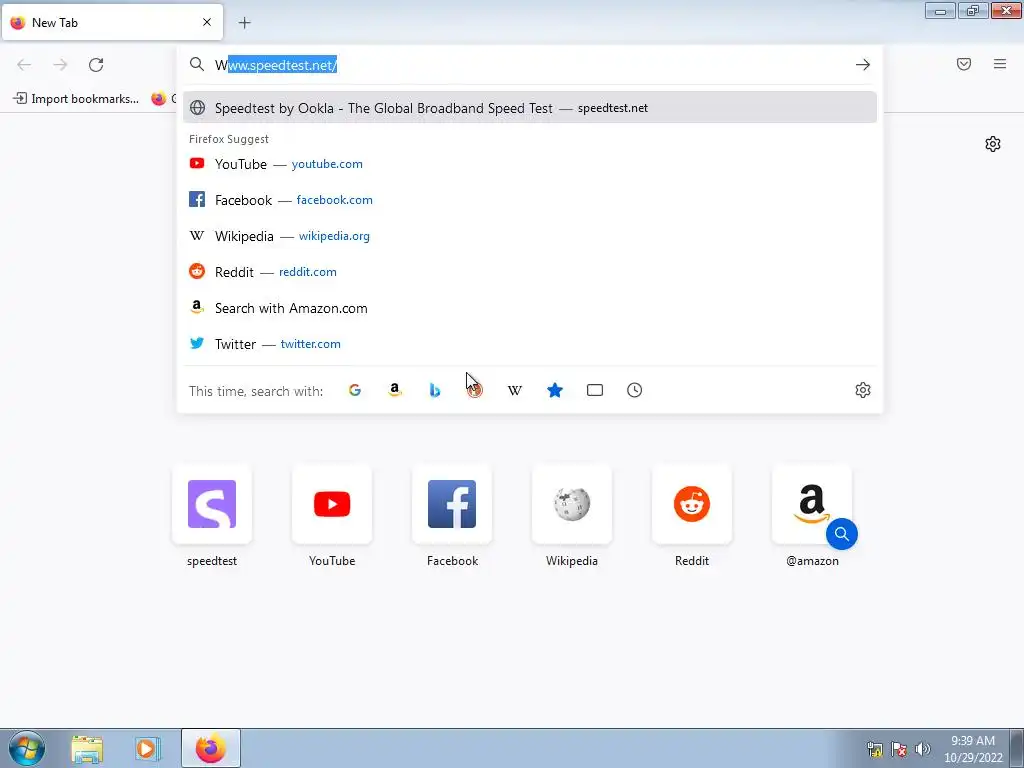Select the Wikipedia suggestion row

pyautogui.click(x=530, y=236)
